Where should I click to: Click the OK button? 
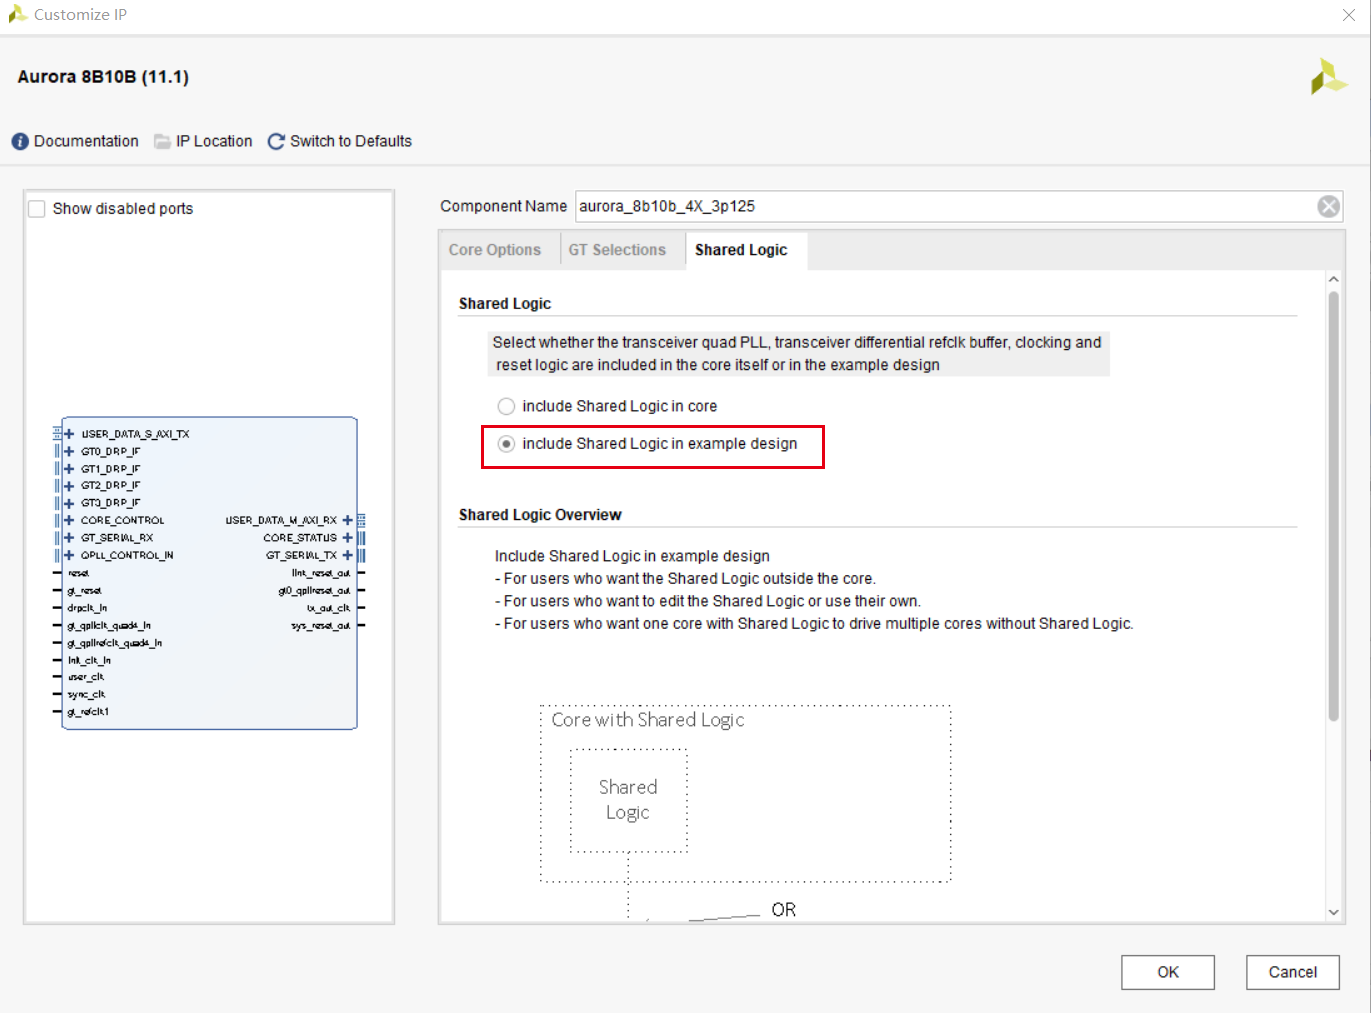(1168, 972)
